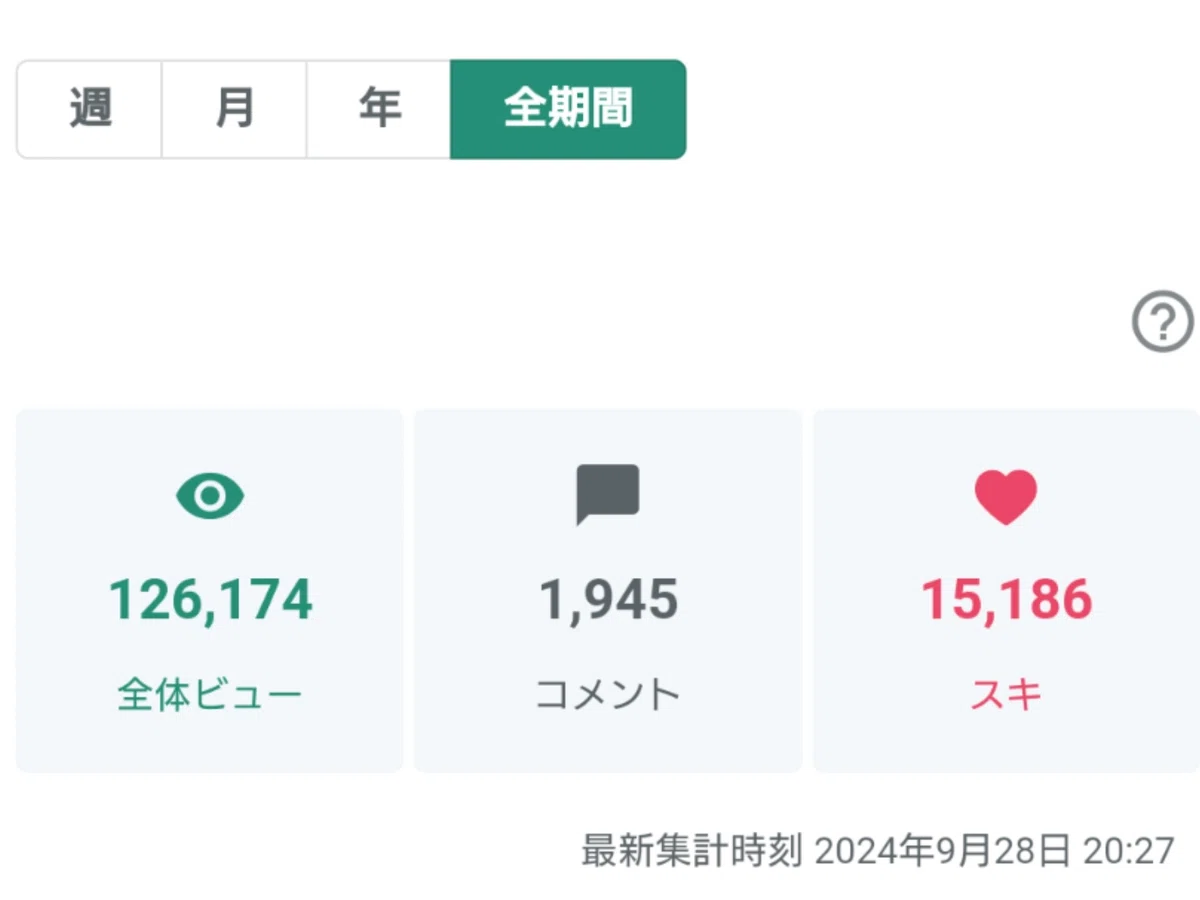
Task: Click the 1,945 comments count
Action: coord(608,600)
